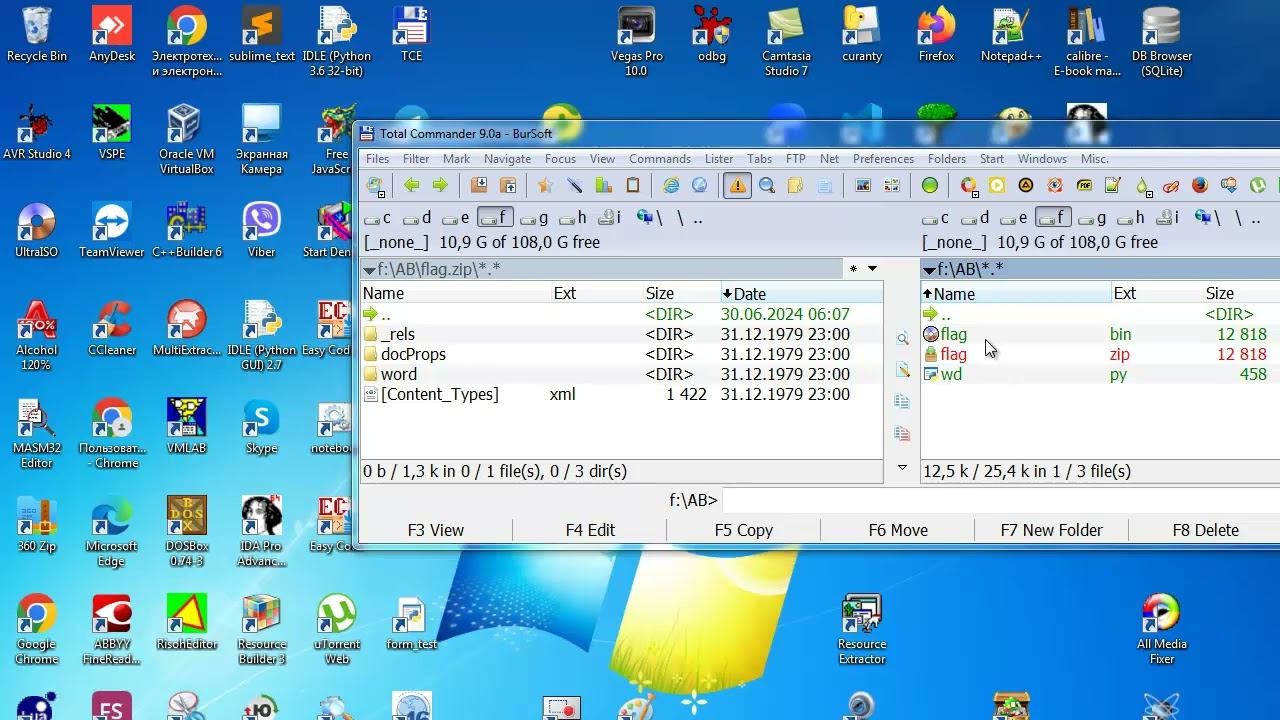Click the yellow play button toolbar icon
The height and width of the screenshot is (720, 1280).
(x=997, y=185)
